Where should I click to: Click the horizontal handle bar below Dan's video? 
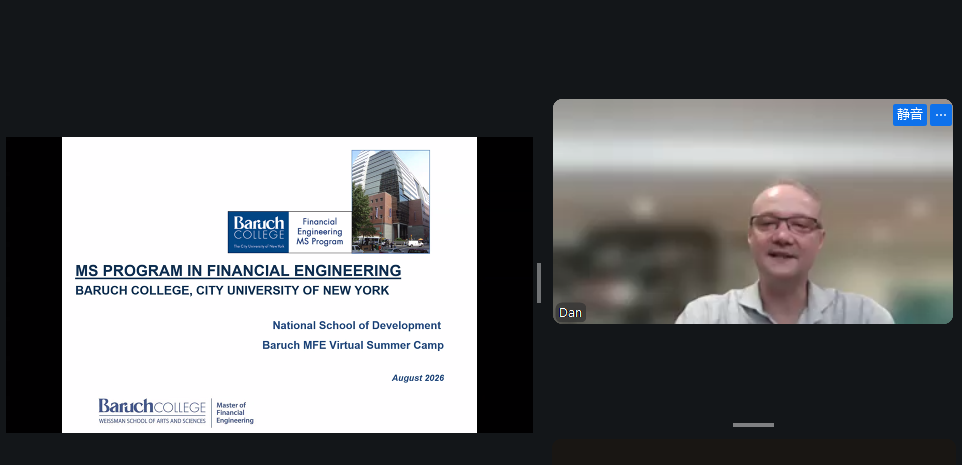pyautogui.click(x=753, y=425)
